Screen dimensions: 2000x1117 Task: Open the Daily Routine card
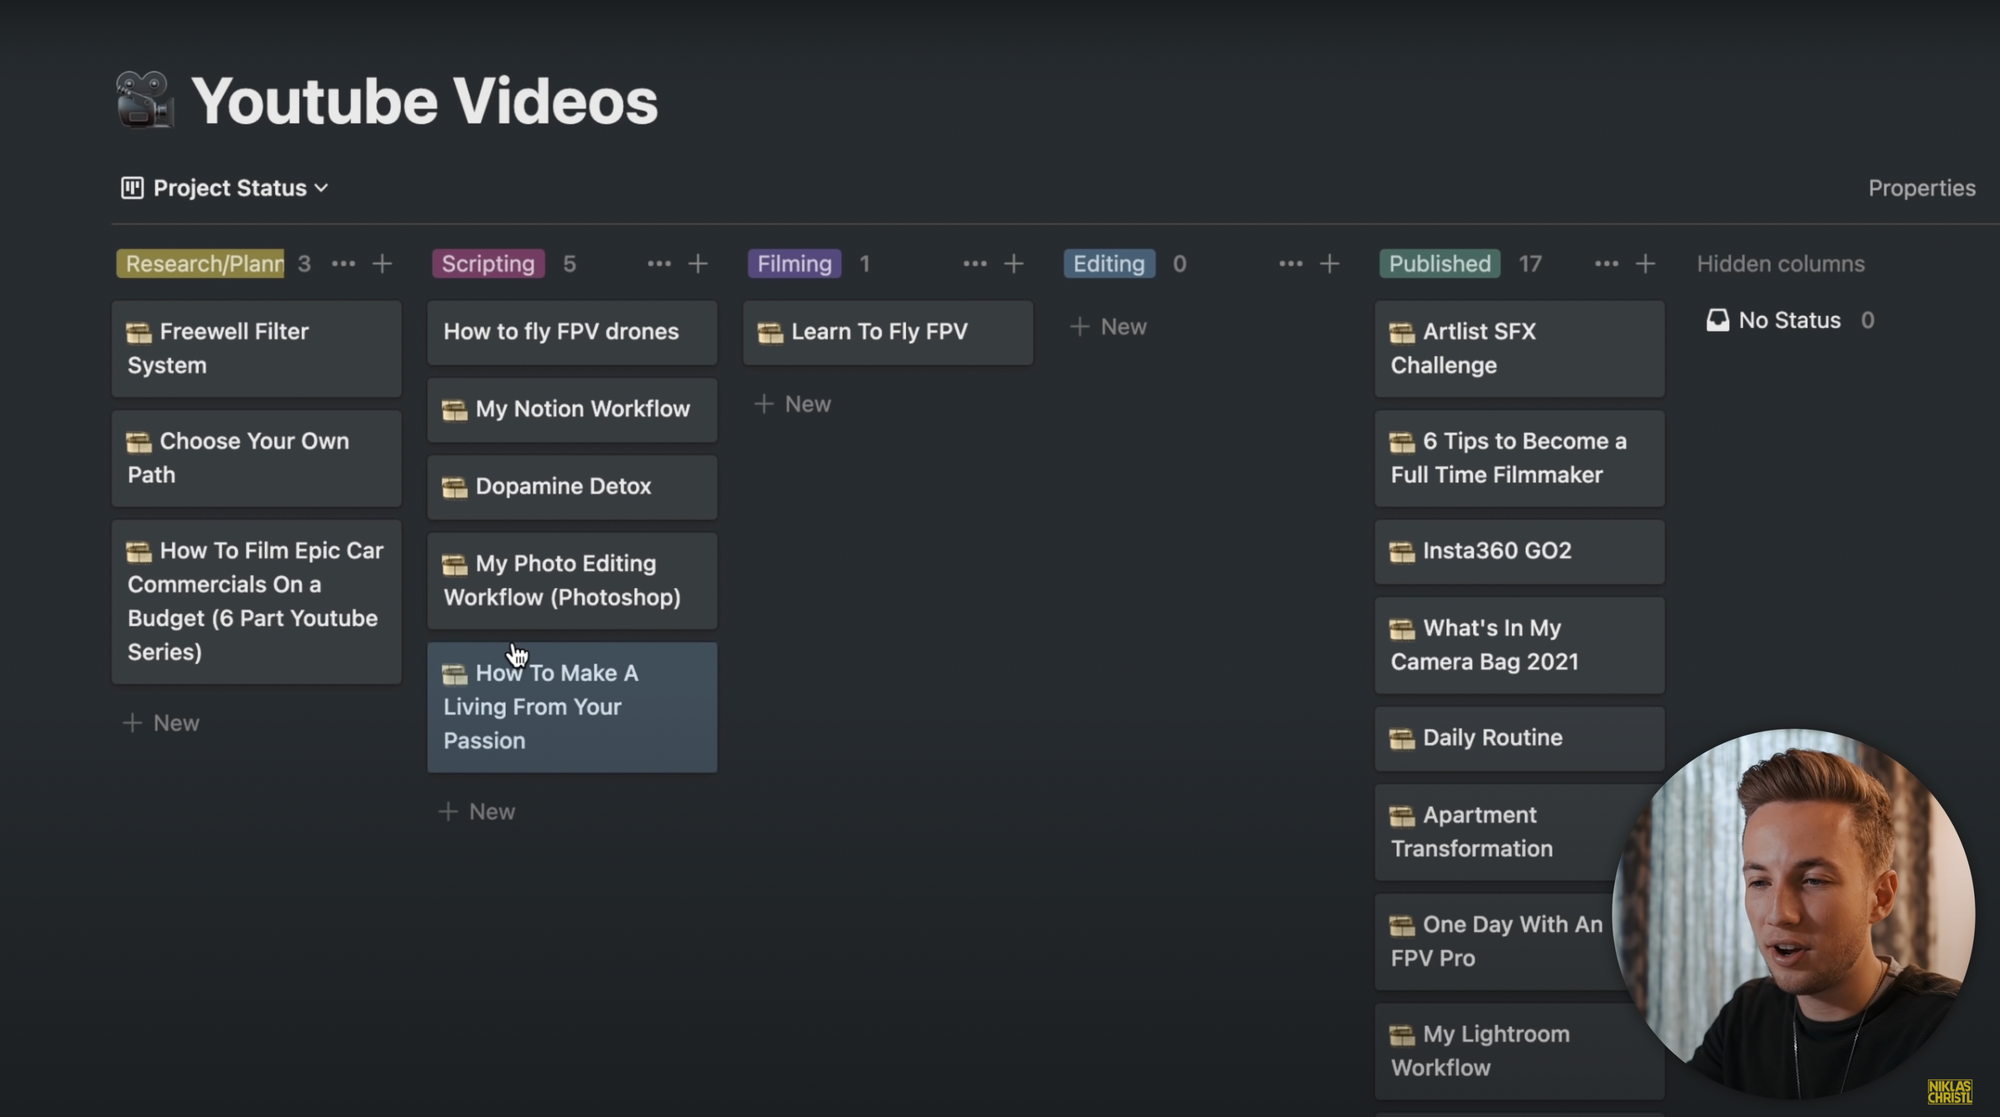(x=1520, y=738)
